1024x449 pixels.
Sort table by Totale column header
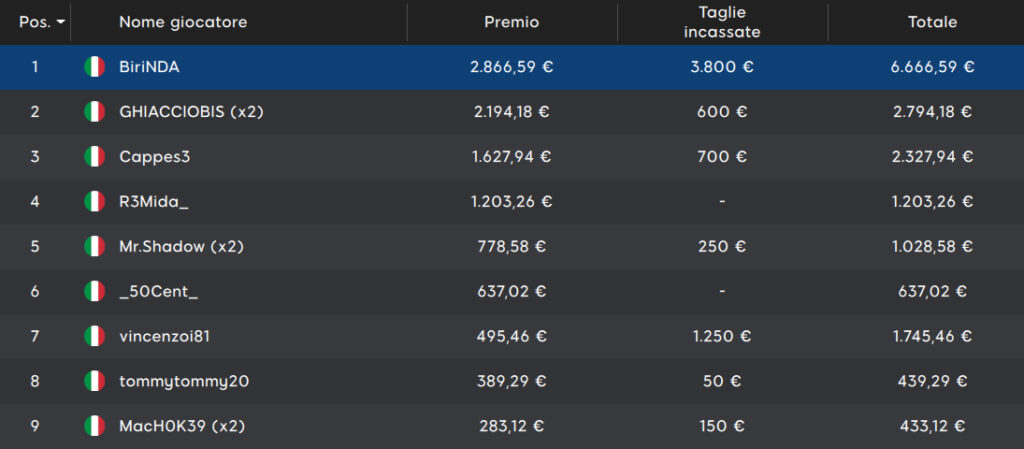tap(933, 22)
